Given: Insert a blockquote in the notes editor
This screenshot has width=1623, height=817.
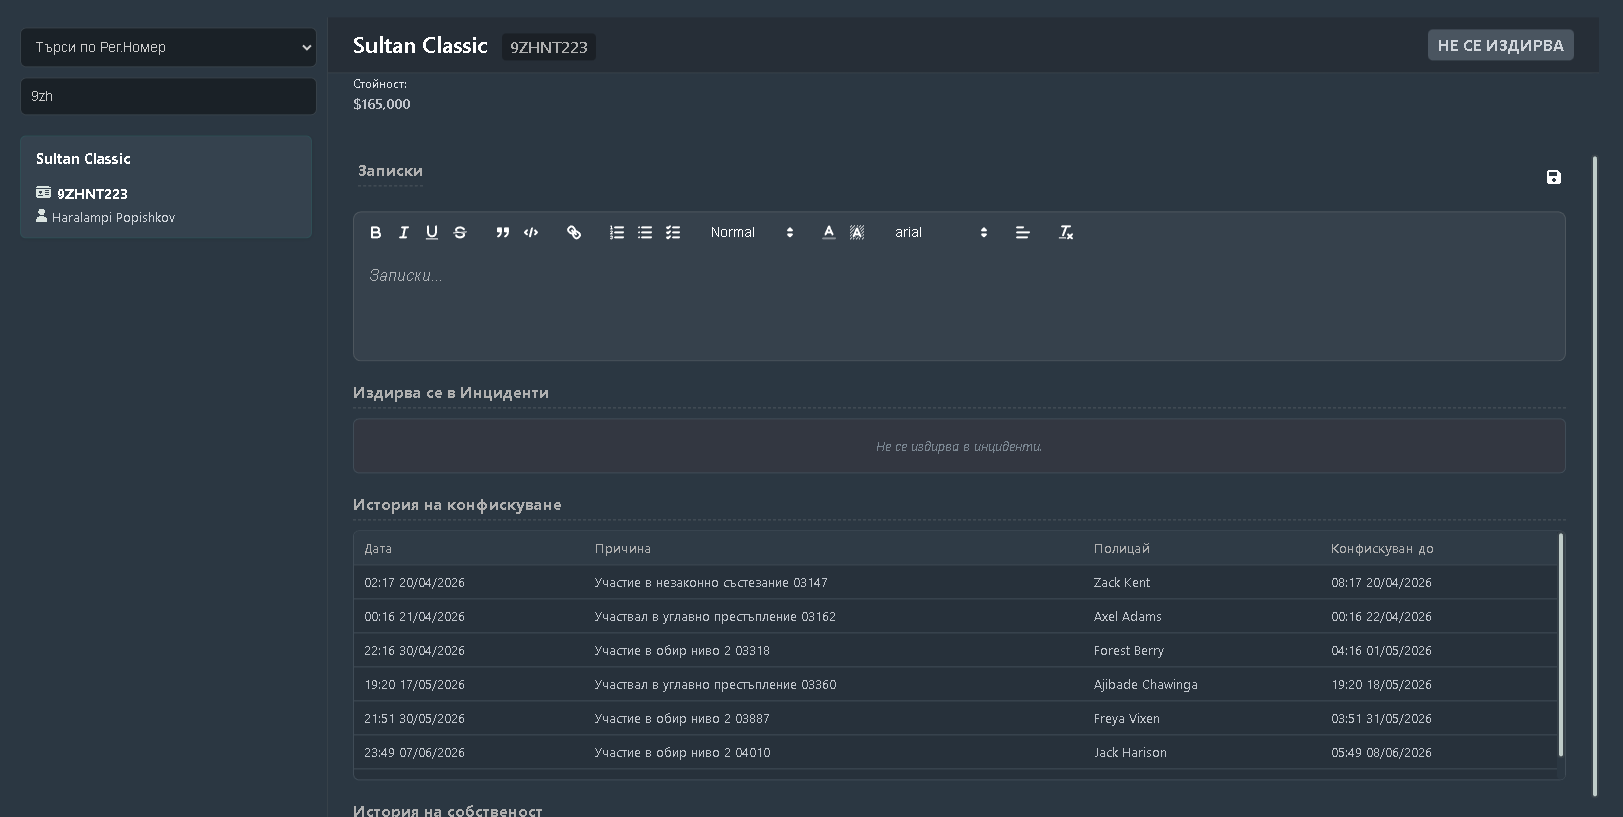Looking at the screenshot, I should tap(503, 232).
